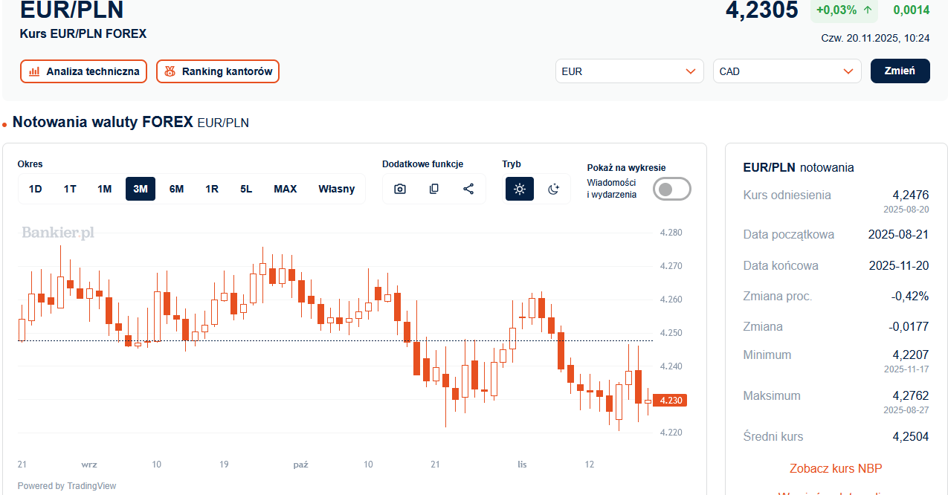
Task: Click the lis label on chart axis
Action: (x=522, y=464)
